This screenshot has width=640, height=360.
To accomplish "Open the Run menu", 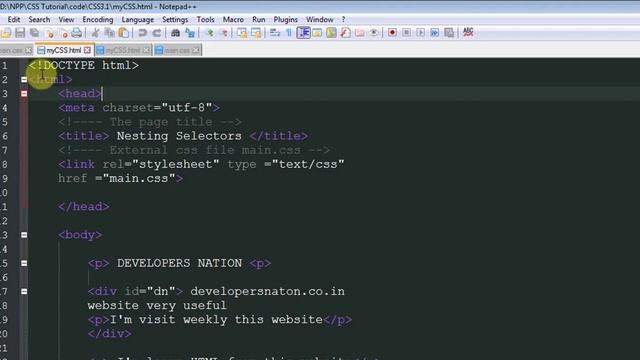I will (258, 20).
